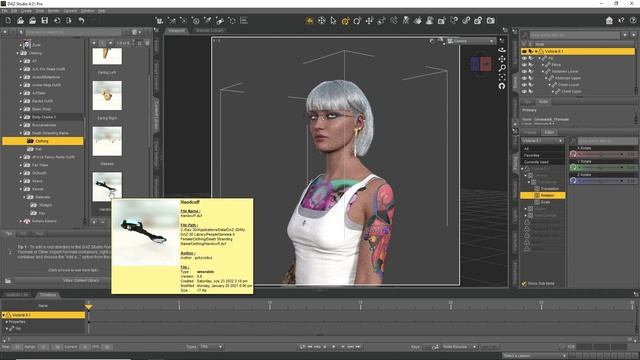Click the viewport pan control icon

coord(502,59)
